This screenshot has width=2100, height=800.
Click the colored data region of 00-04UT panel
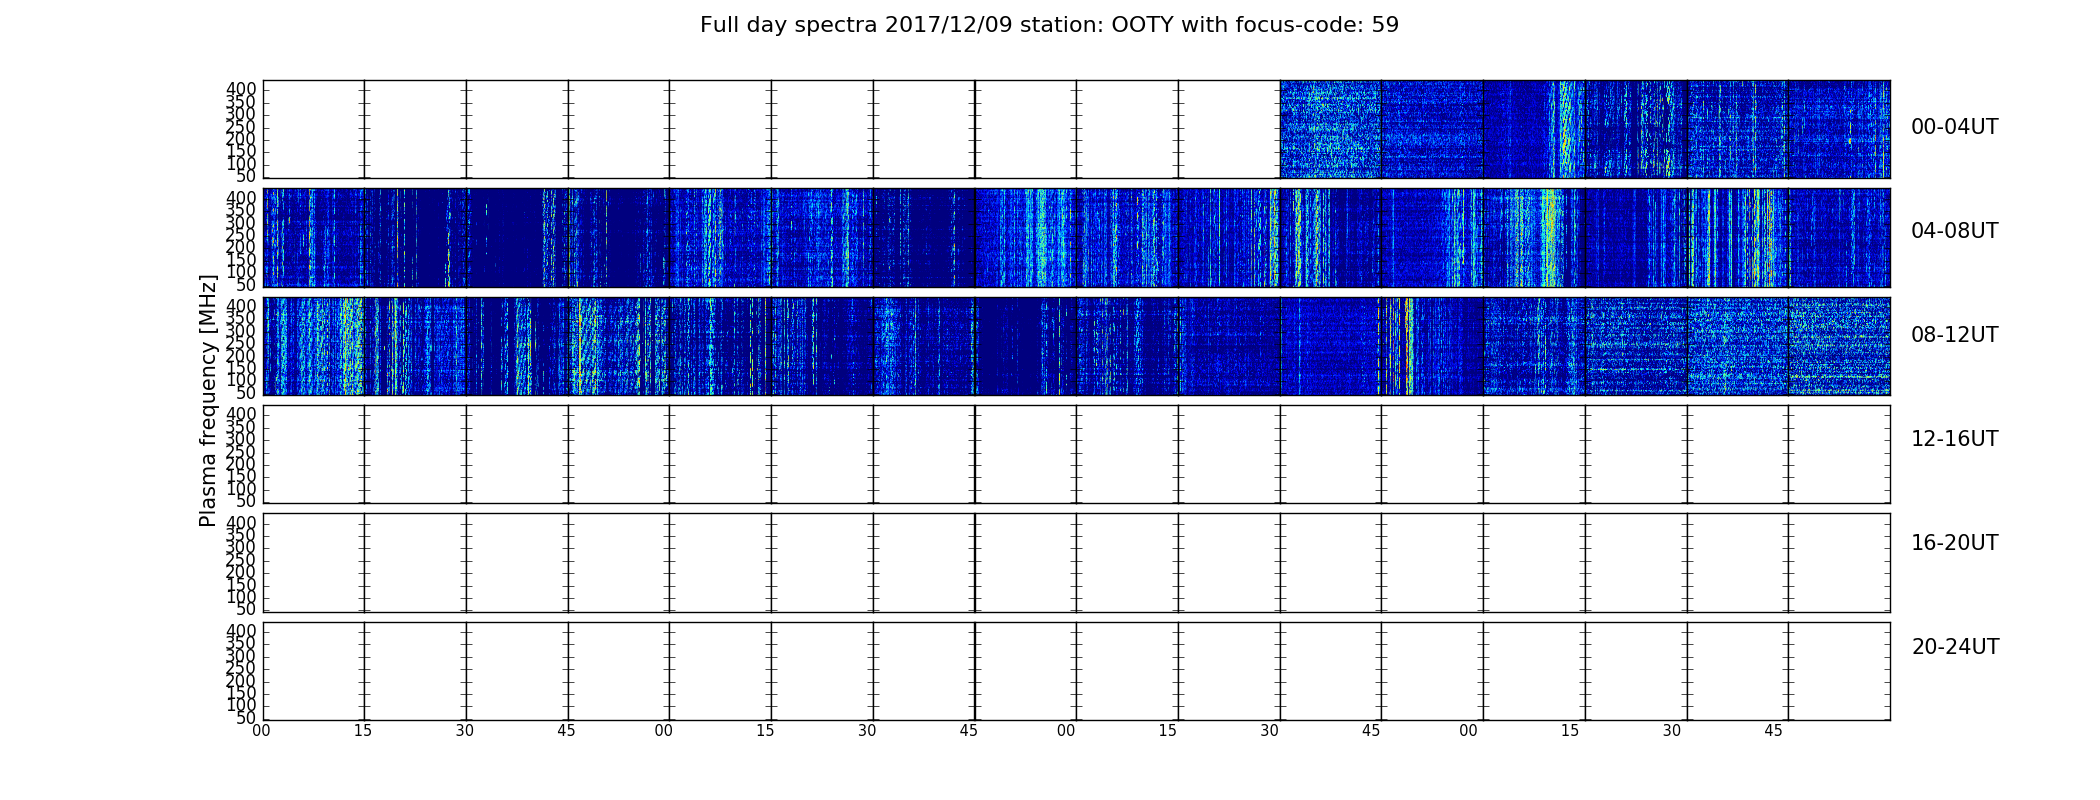[1585, 129]
